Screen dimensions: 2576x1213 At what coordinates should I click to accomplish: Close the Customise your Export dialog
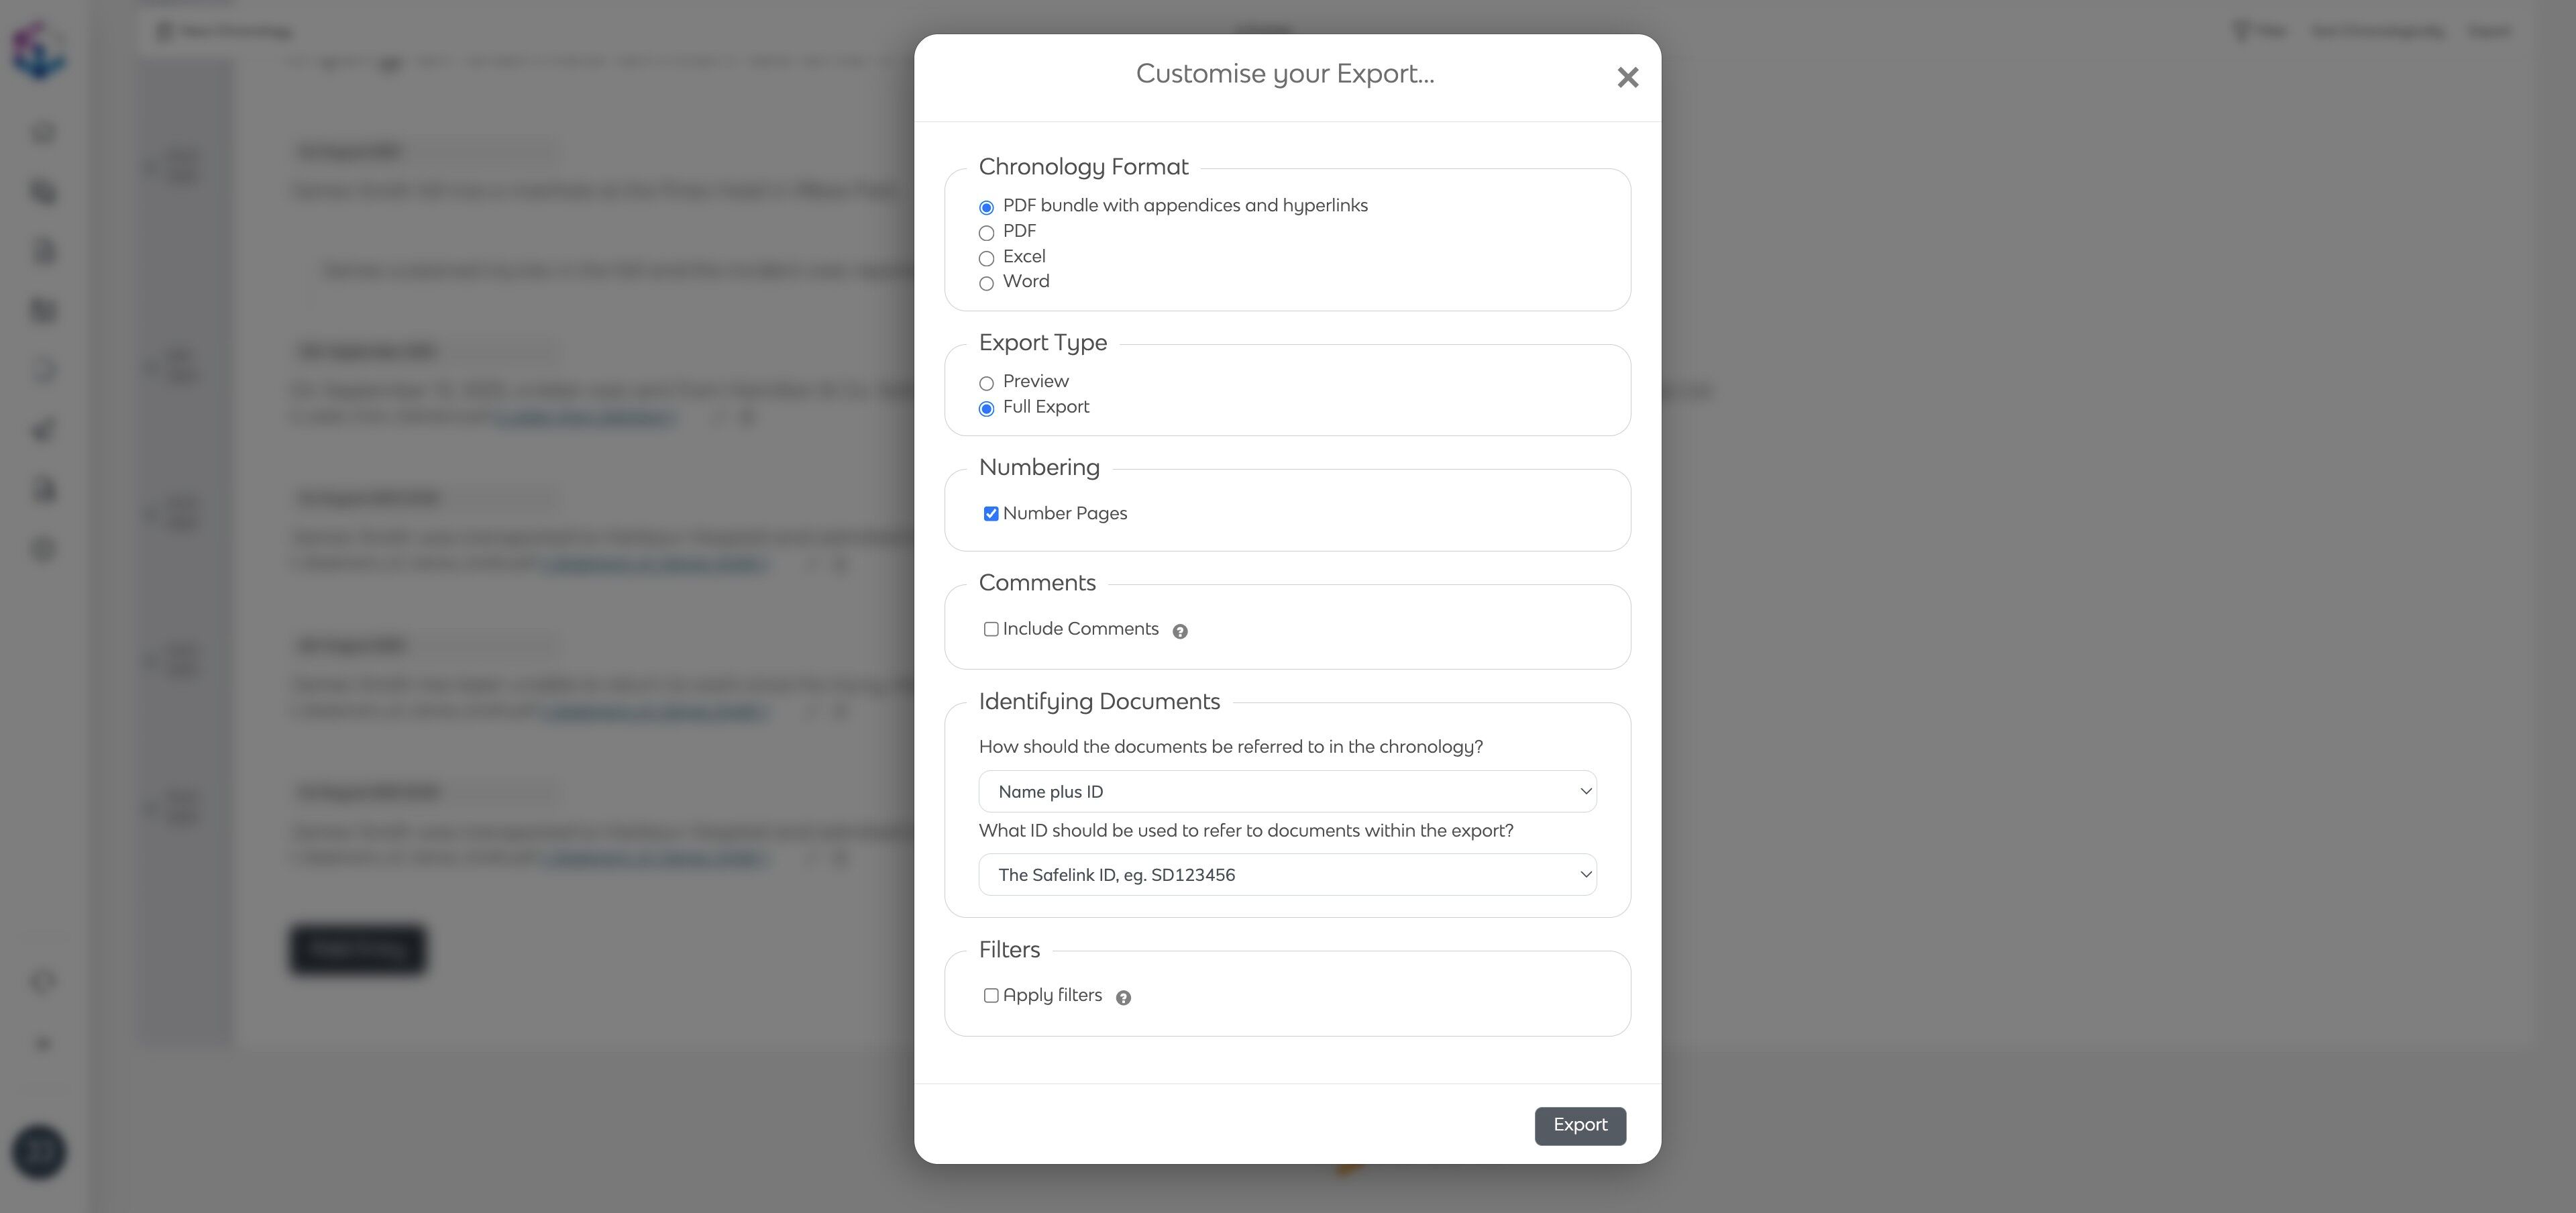pos(1627,77)
